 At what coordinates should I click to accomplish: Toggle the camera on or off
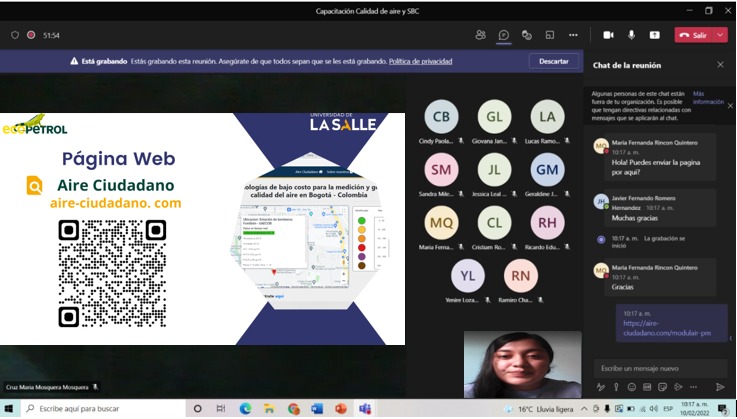point(608,35)
